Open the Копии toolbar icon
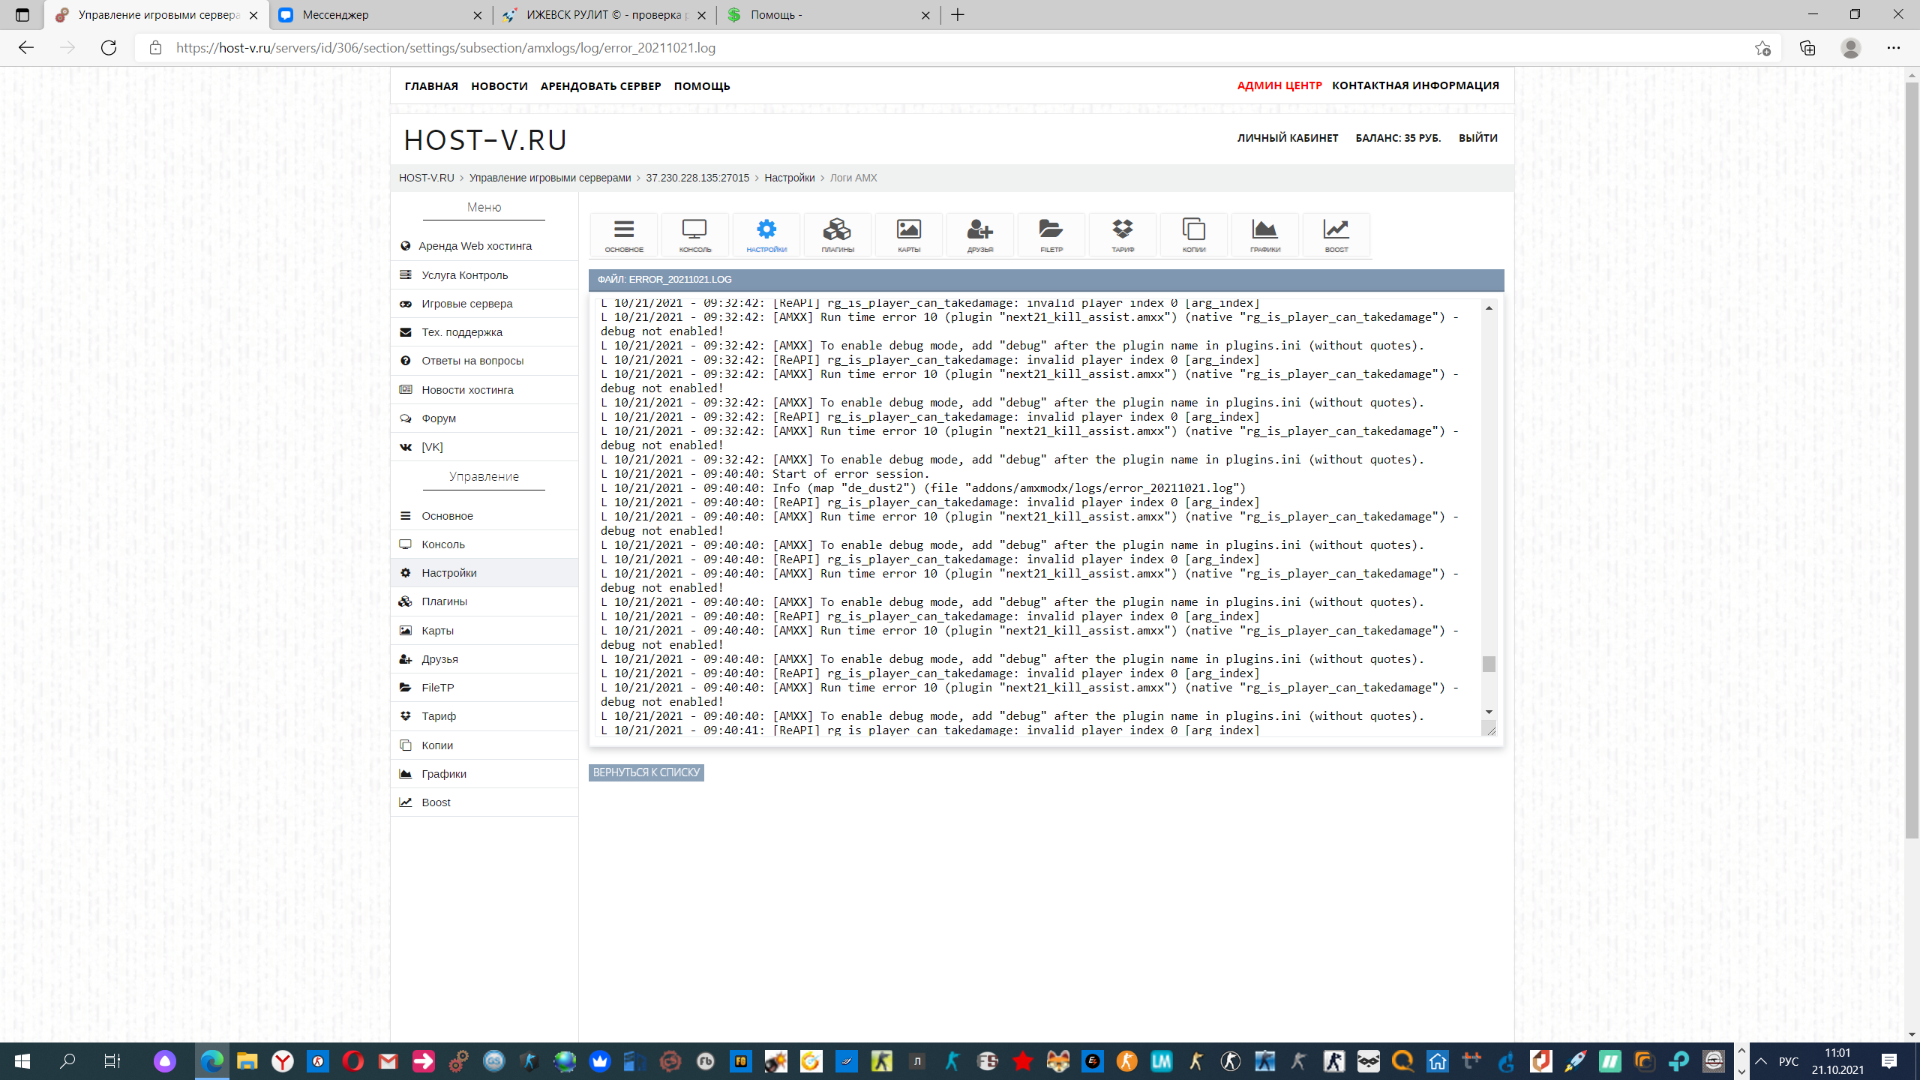Image resolution: width=1920 pixels, height=1080 pixels. pyautogui.click(x=1193, y=235)
